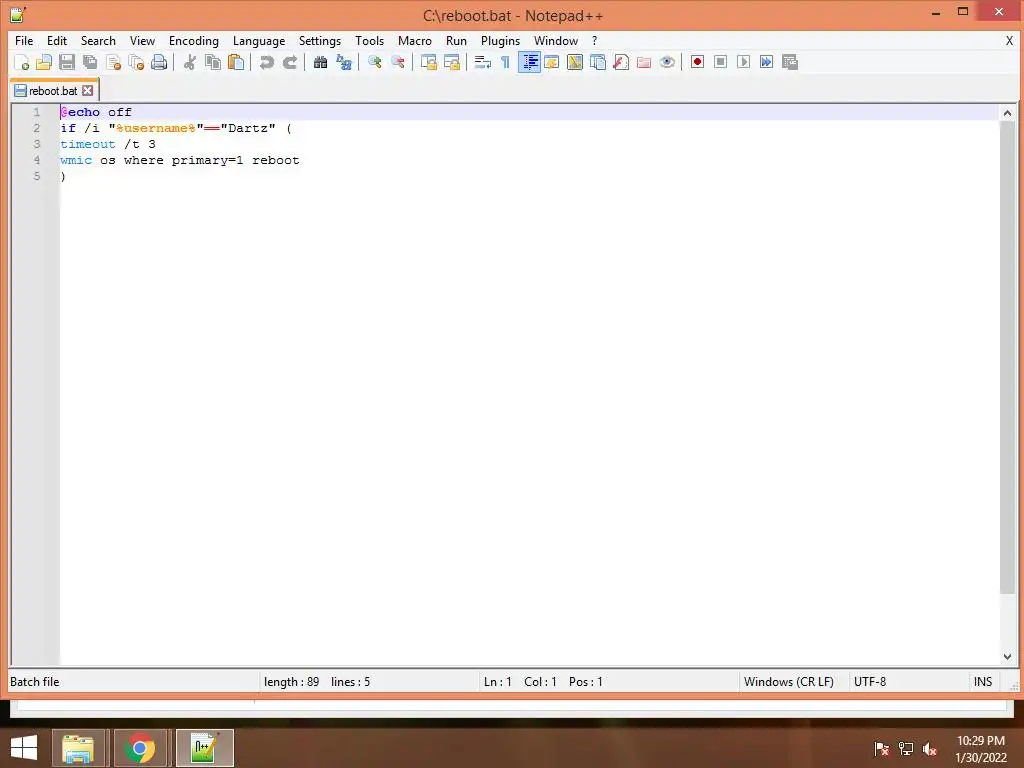The width and height of the screenshot is (1024, 768).
Task: Click the user-defined language icon
Action: coord(552,62)
